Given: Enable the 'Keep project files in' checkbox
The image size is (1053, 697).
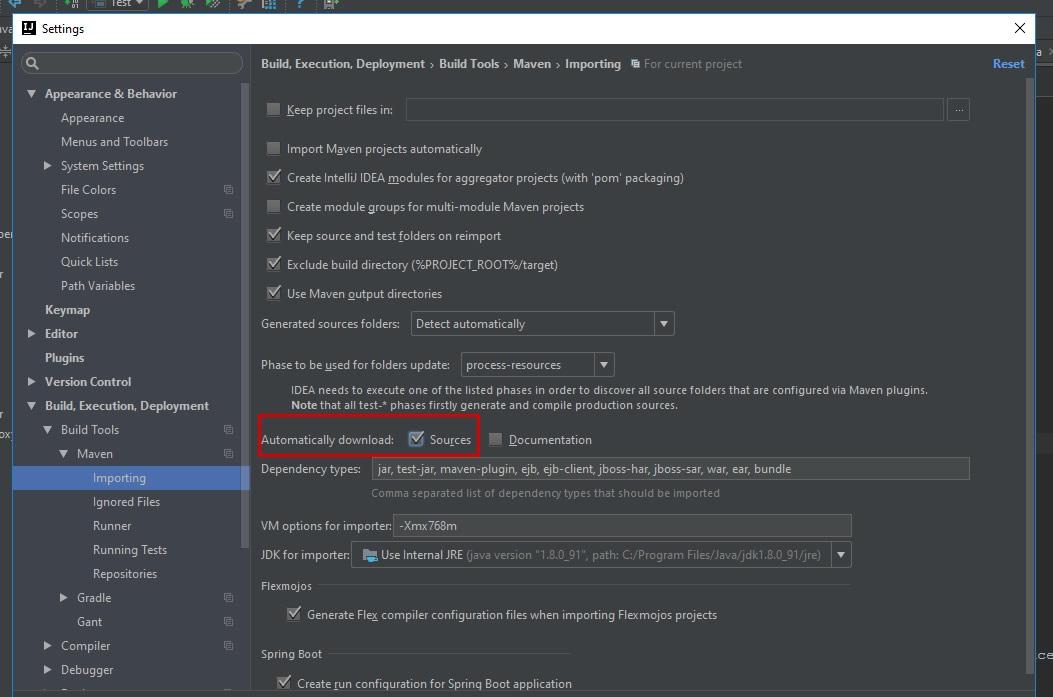Looking at the screenshot, I should pyautogui.click(x=273, y=109).
